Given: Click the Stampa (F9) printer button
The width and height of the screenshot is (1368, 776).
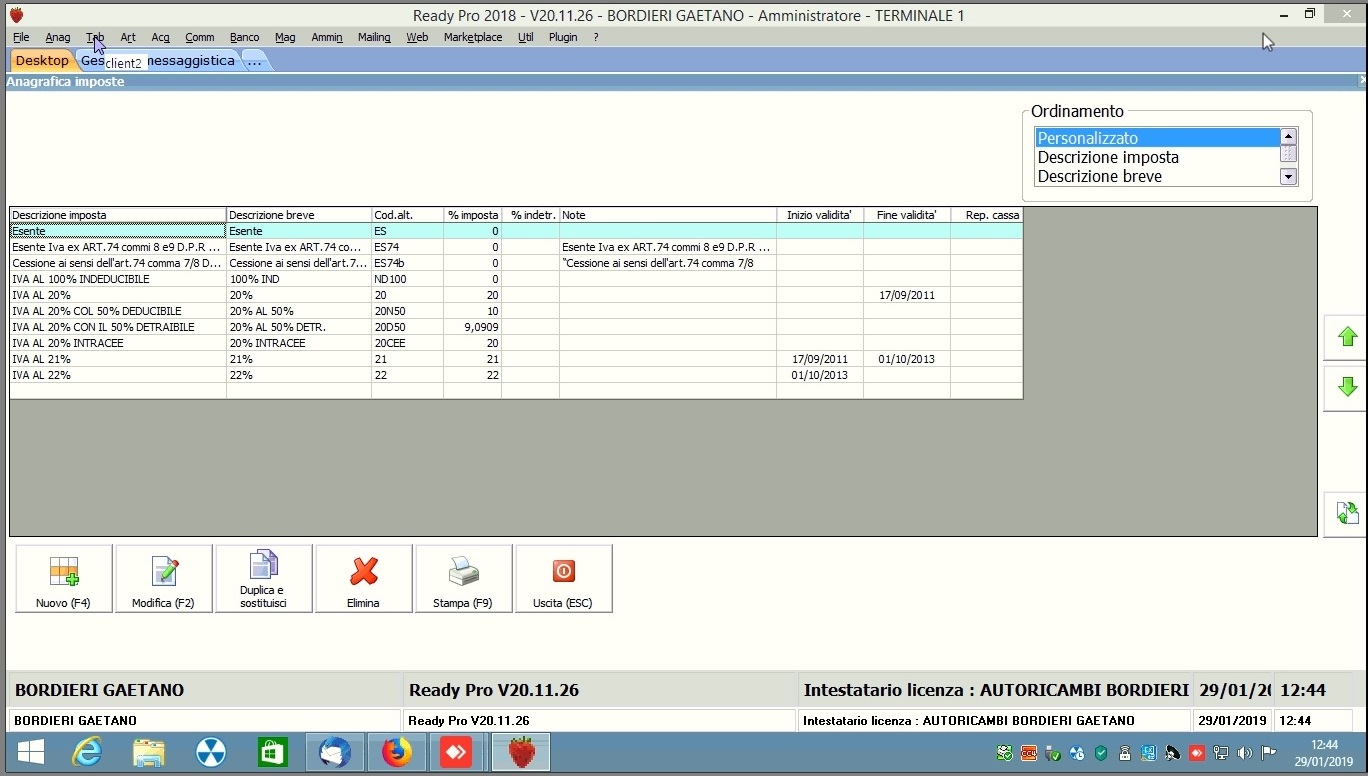Looking at the screenshot, I should 464,578.
